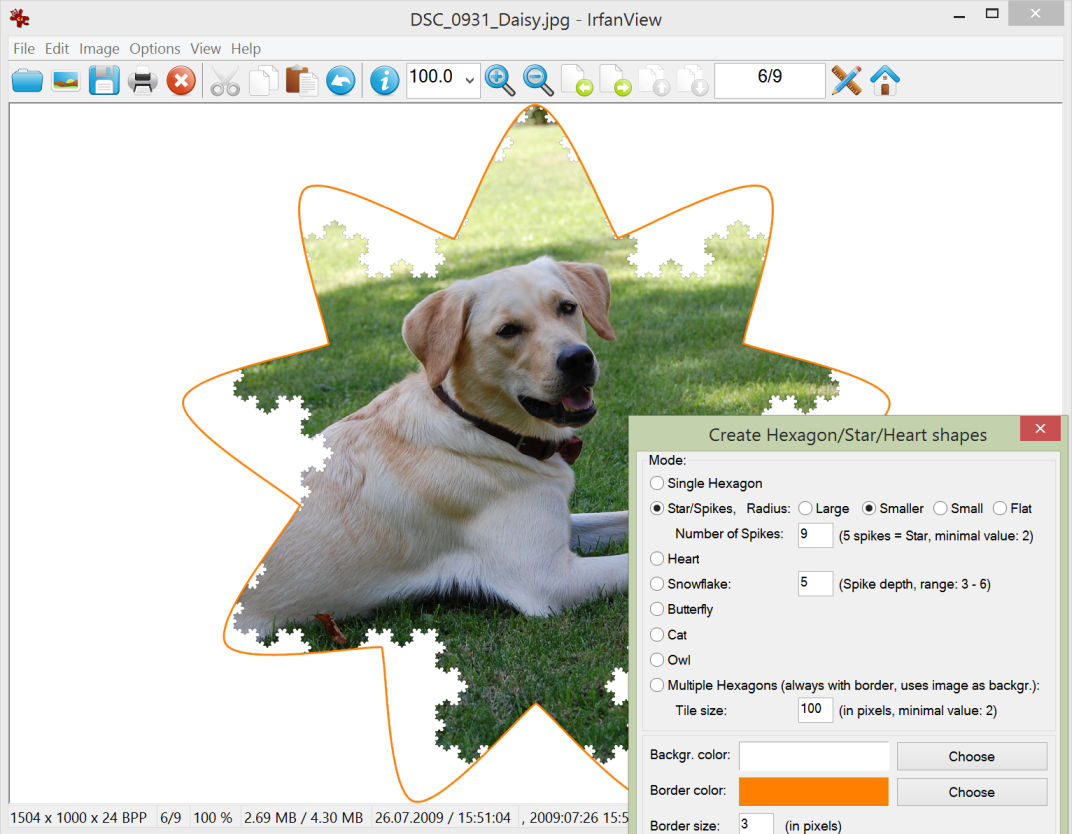
Task: Select the Heart shape mode
Action: point(657,559)
